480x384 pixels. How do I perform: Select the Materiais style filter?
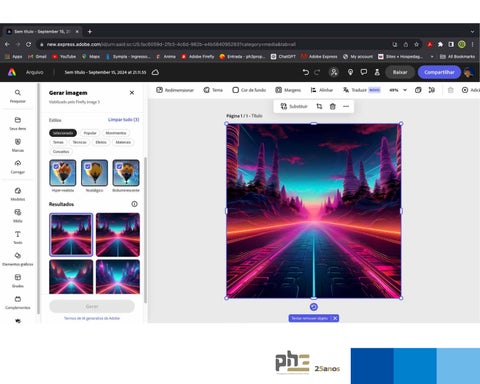click(x=123, y=142)
